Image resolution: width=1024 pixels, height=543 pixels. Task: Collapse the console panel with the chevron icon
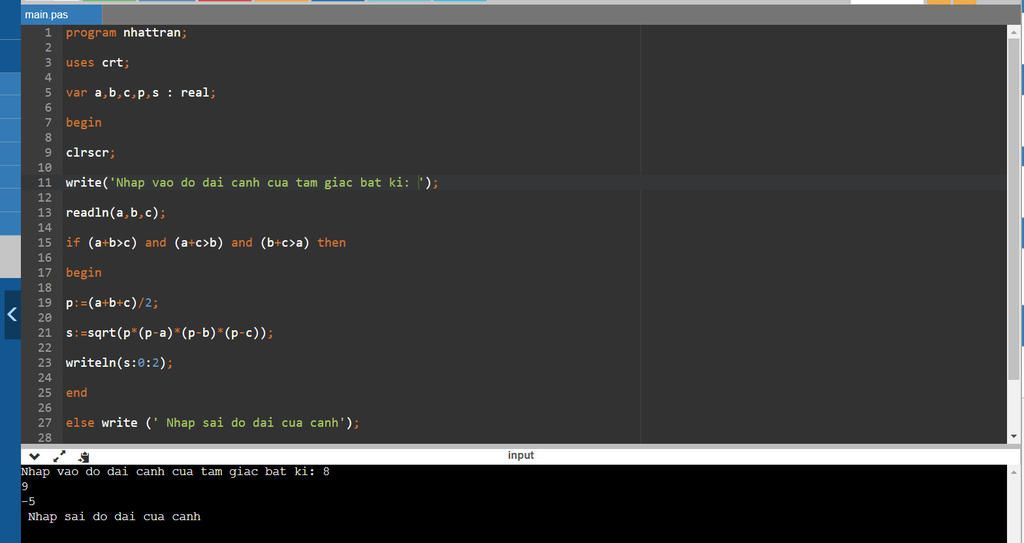[x=35, y=456]
